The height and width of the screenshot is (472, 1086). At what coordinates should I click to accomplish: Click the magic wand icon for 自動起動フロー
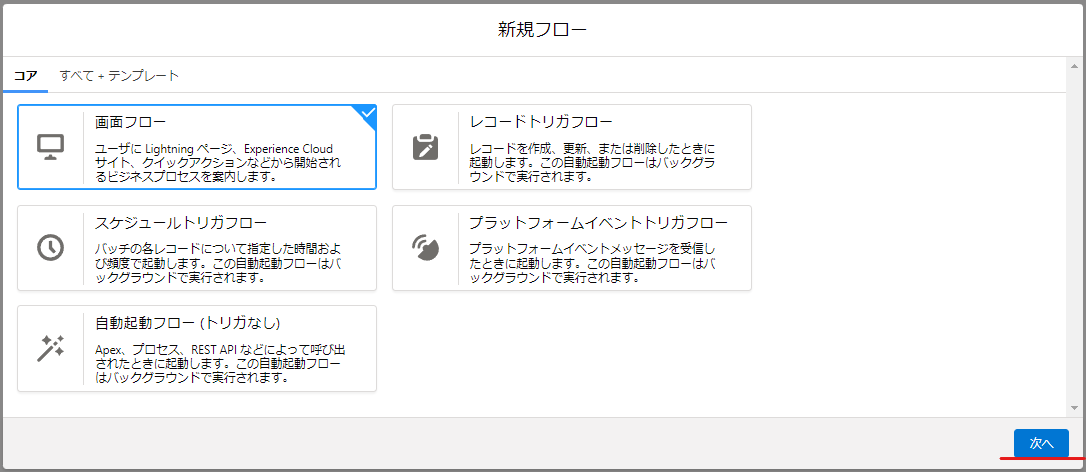(x=51, y=348)
